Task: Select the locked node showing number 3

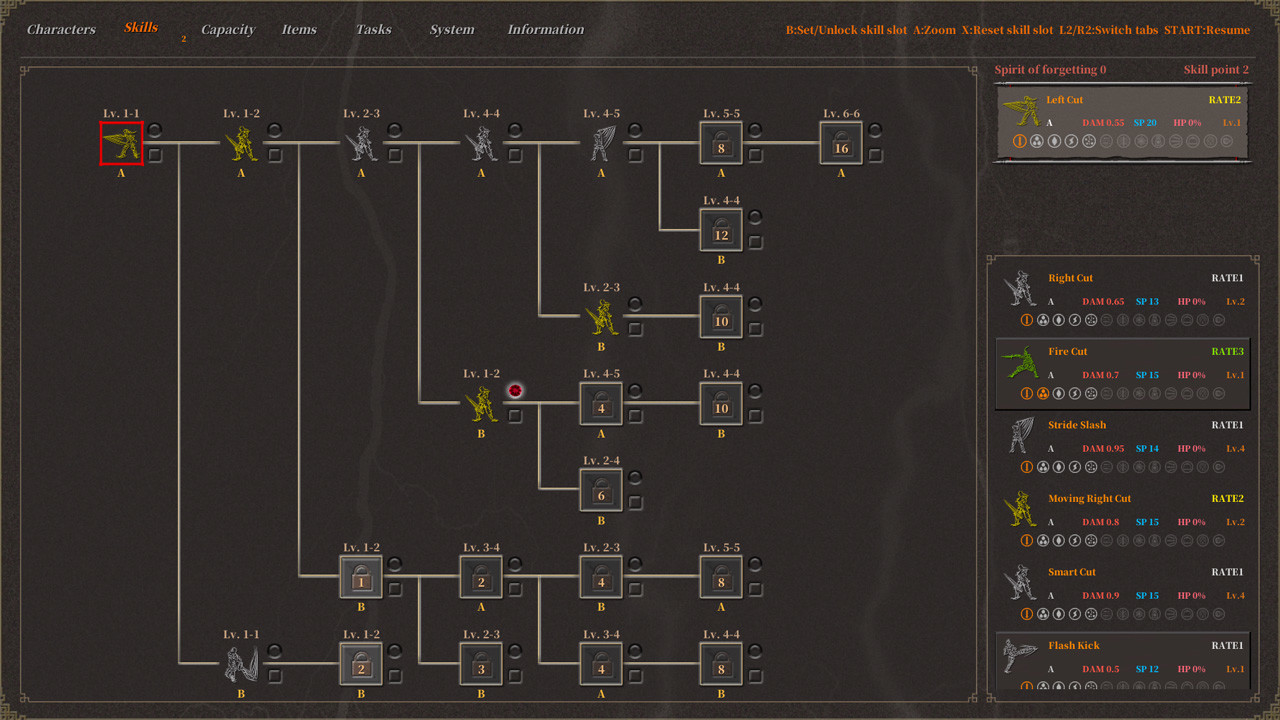Action: point(481,664)
